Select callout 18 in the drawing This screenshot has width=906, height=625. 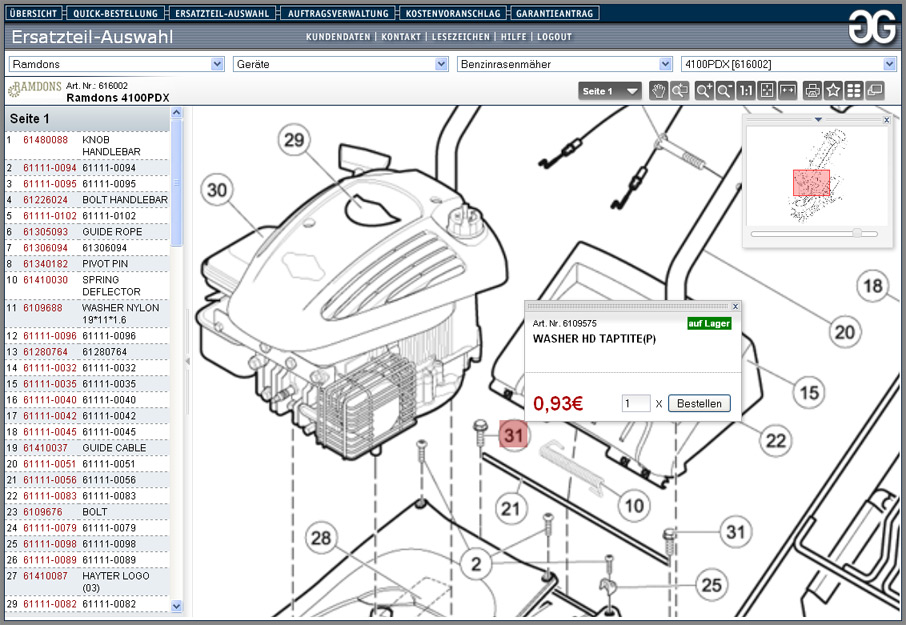click(872, 285)
